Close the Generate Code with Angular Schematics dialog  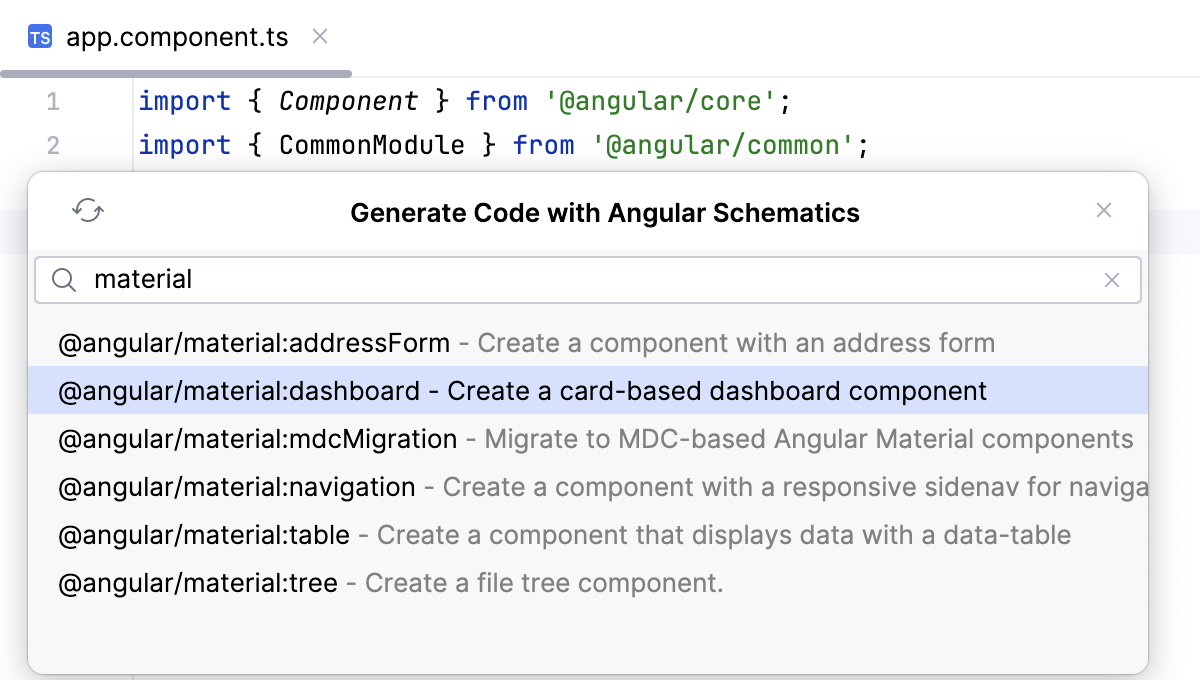click(x=1104, y=210)
